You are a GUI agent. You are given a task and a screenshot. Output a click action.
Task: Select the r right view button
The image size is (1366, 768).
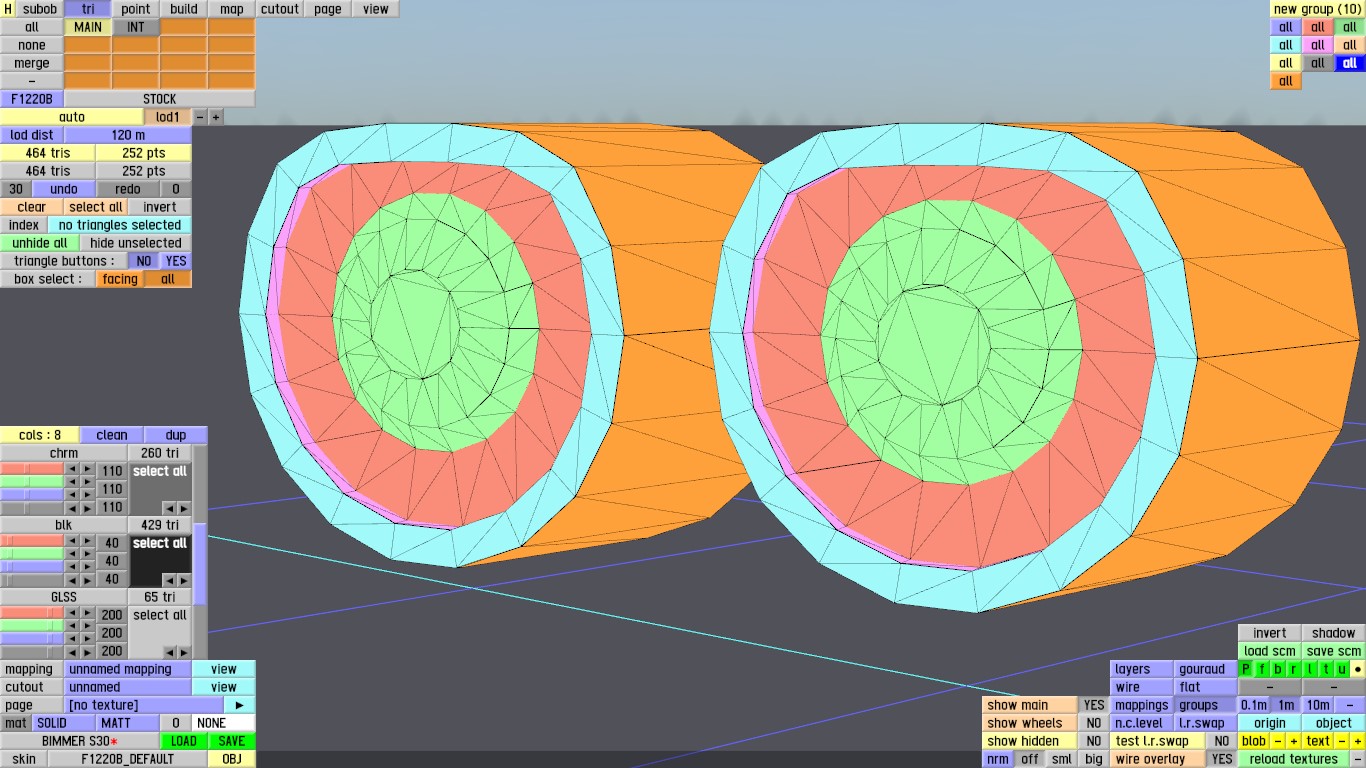pyautogui.click(x=1294, y=669)
